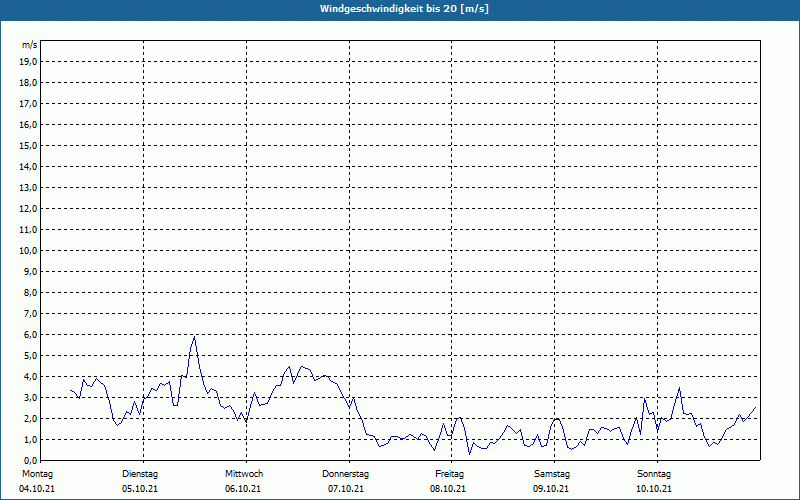Click the 6,0 axis value
This screenshot has height=500, width=800.
tap(30, 335)
